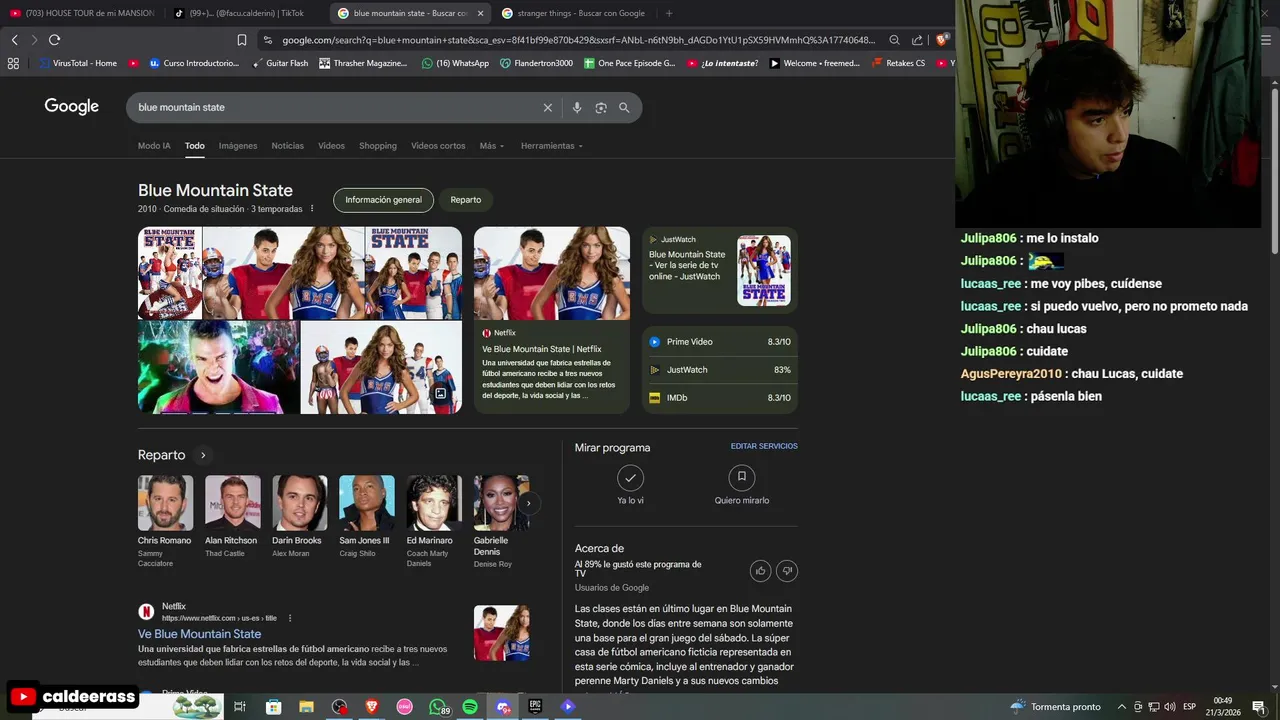Submit search with the magnifier icon

point(624,107)
